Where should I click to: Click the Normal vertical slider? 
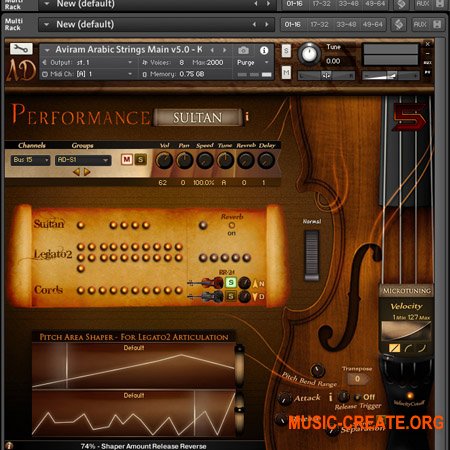[312, 256]
